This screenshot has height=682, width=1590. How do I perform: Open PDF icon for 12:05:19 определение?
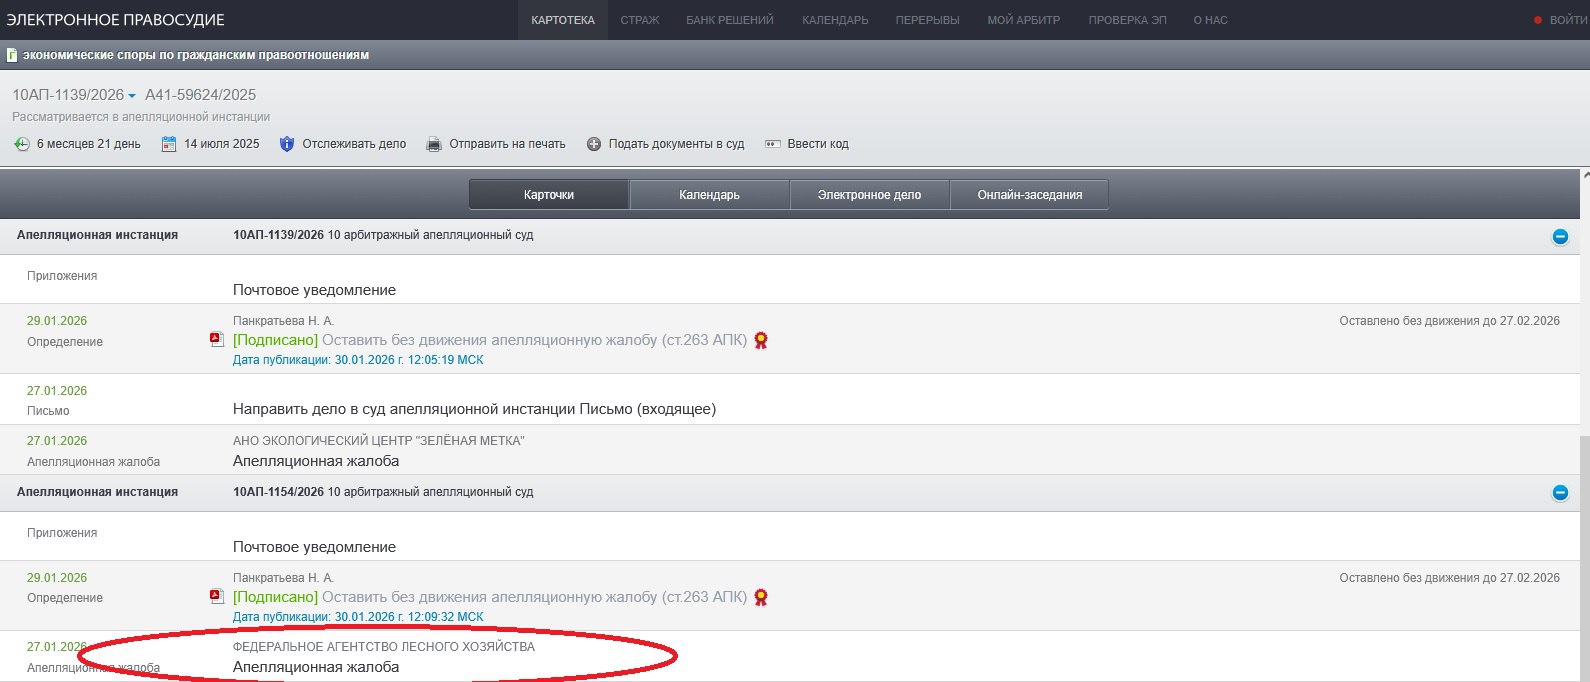[216, 340]
